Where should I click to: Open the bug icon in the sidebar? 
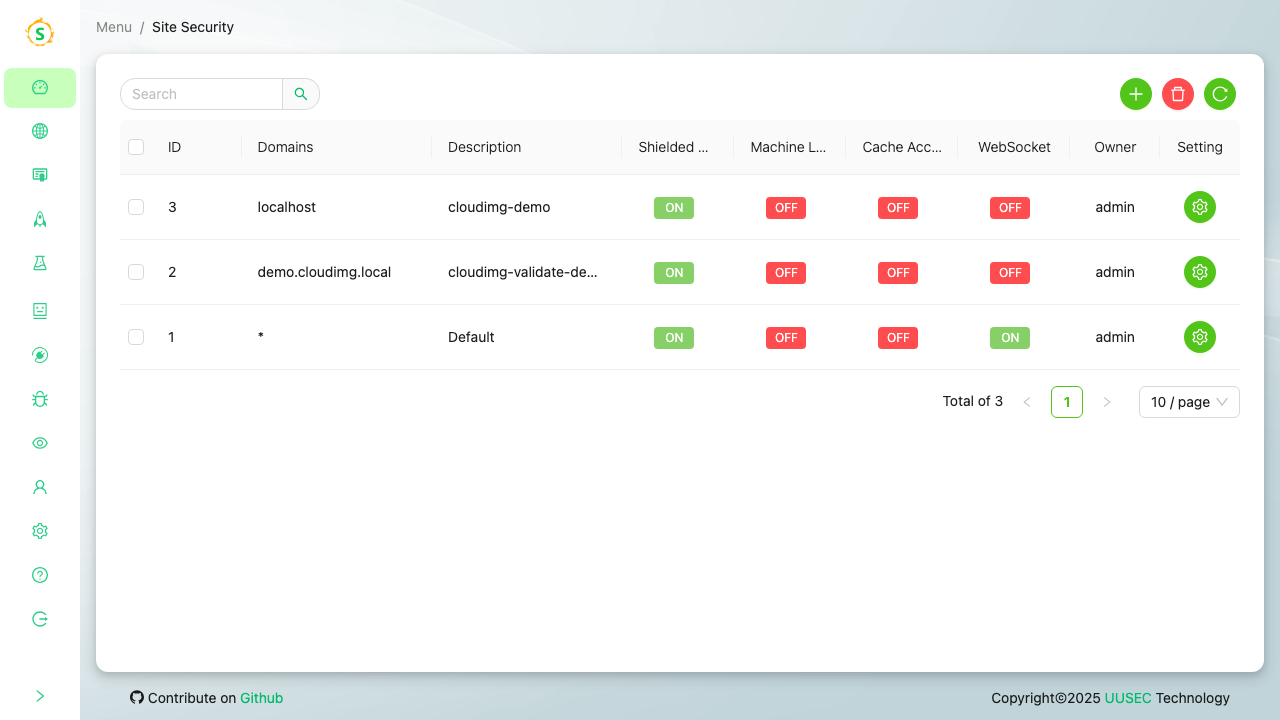pyautogui.click(x=40, y=399)
